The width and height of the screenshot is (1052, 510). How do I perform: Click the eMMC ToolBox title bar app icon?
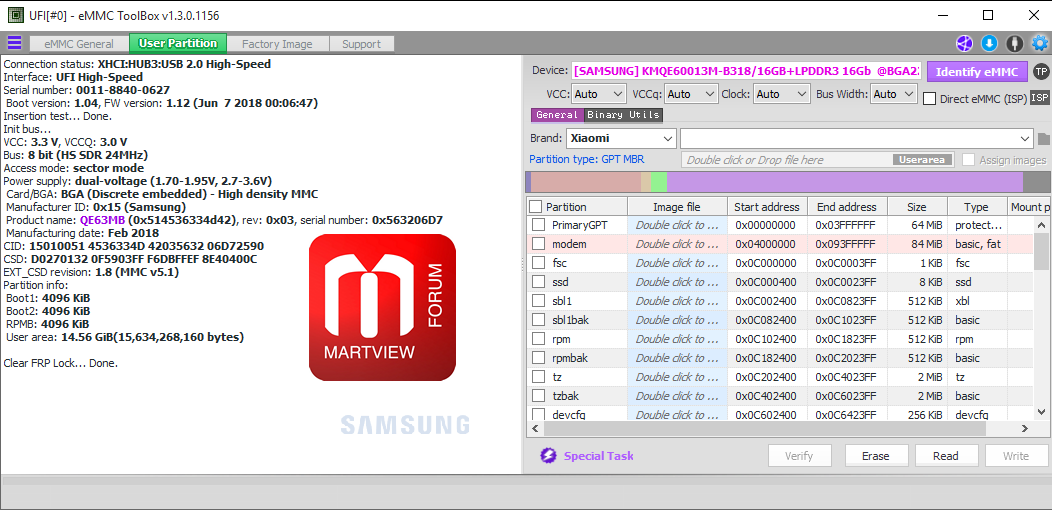(13, 15)
